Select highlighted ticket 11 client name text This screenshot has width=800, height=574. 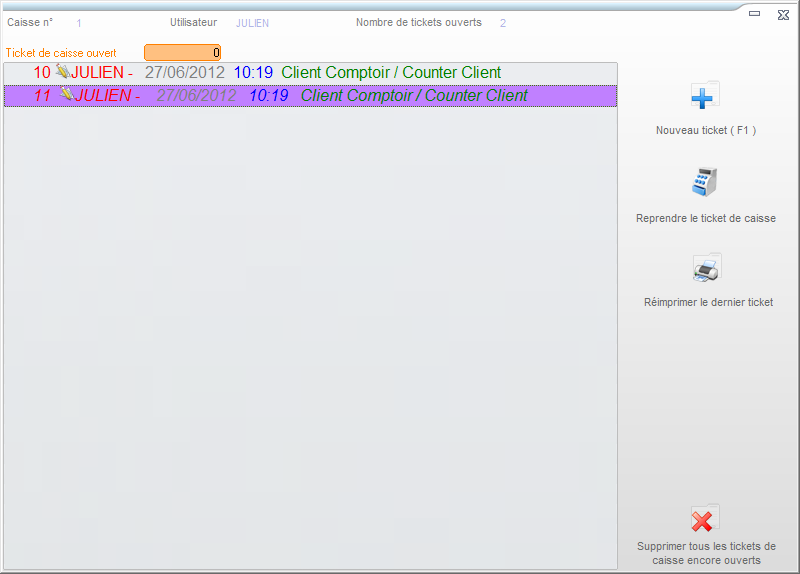coord(414,96)
